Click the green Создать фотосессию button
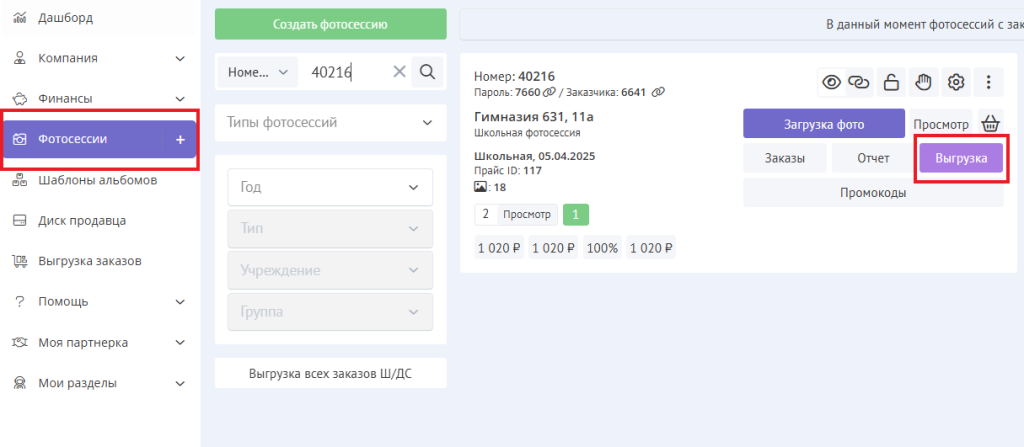This screenshot has height=447, width=1024. [x=330, y=24]
